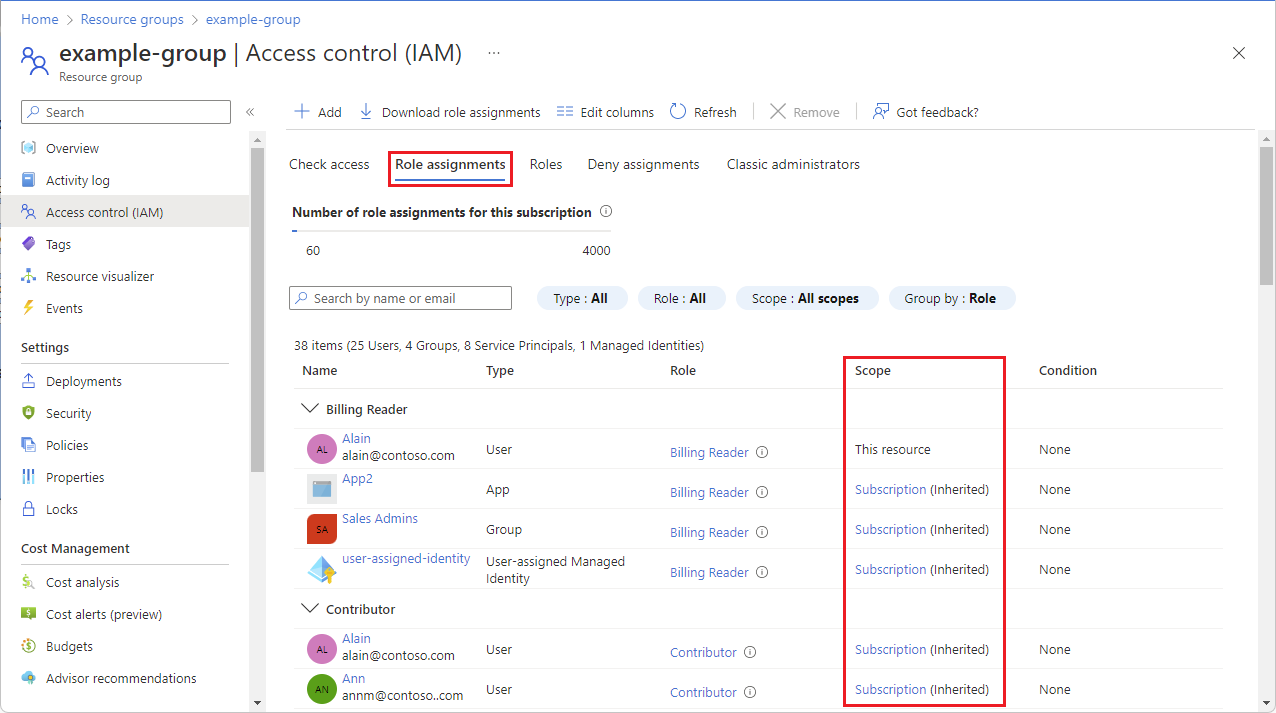Select the Resource visualizer icon
The height and width of the screenshot is (713, 1276).
tap(31, 276)
